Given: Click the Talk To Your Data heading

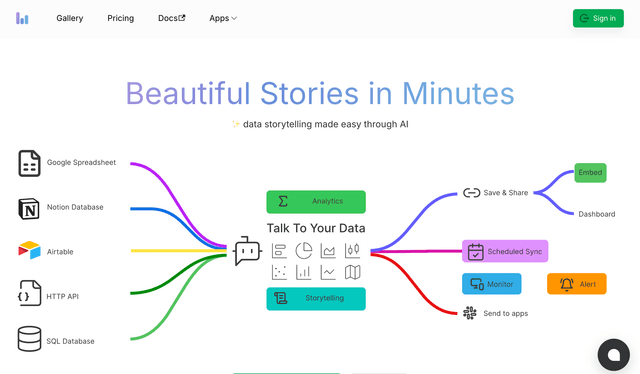Looking at the screenshot, I should pyautogui.click(x=316, y=228).
